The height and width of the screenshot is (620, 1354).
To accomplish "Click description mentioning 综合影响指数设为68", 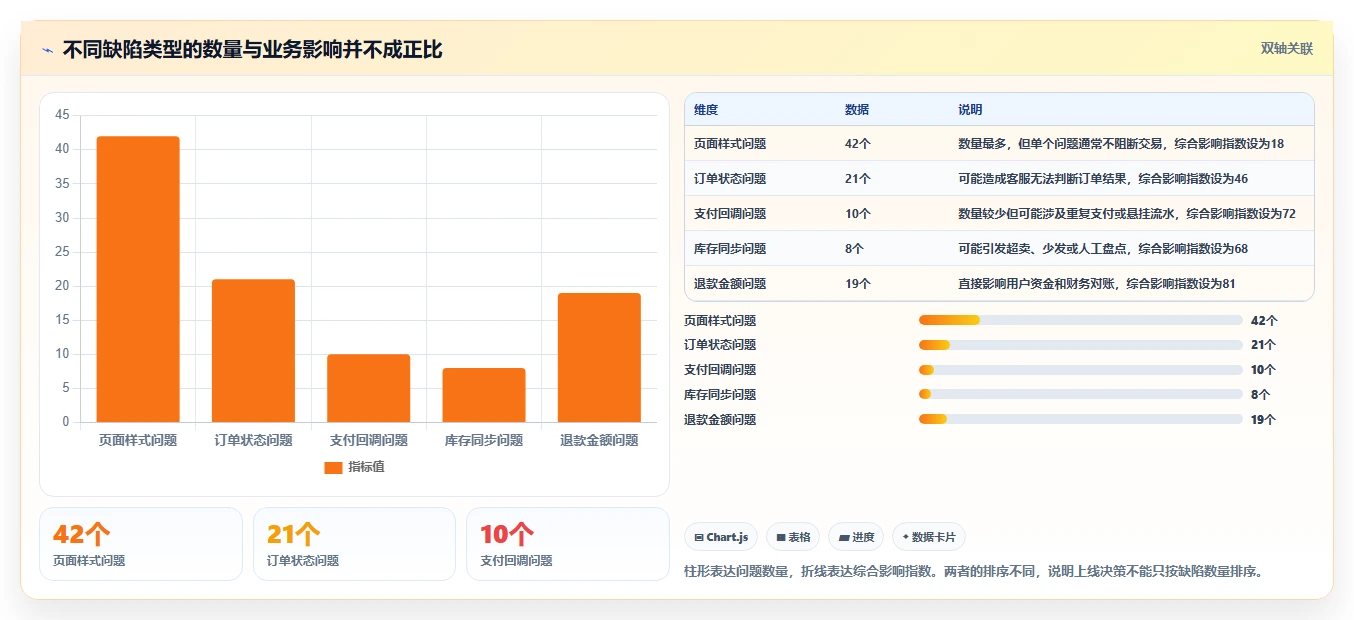I will point(1103,249).
